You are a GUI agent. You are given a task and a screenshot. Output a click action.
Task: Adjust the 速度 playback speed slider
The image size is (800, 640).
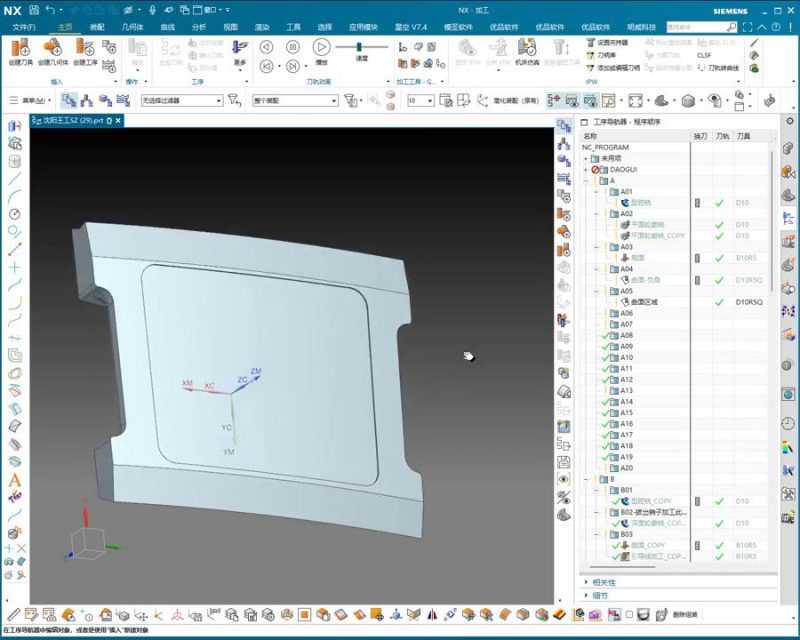tap(358, 47)
